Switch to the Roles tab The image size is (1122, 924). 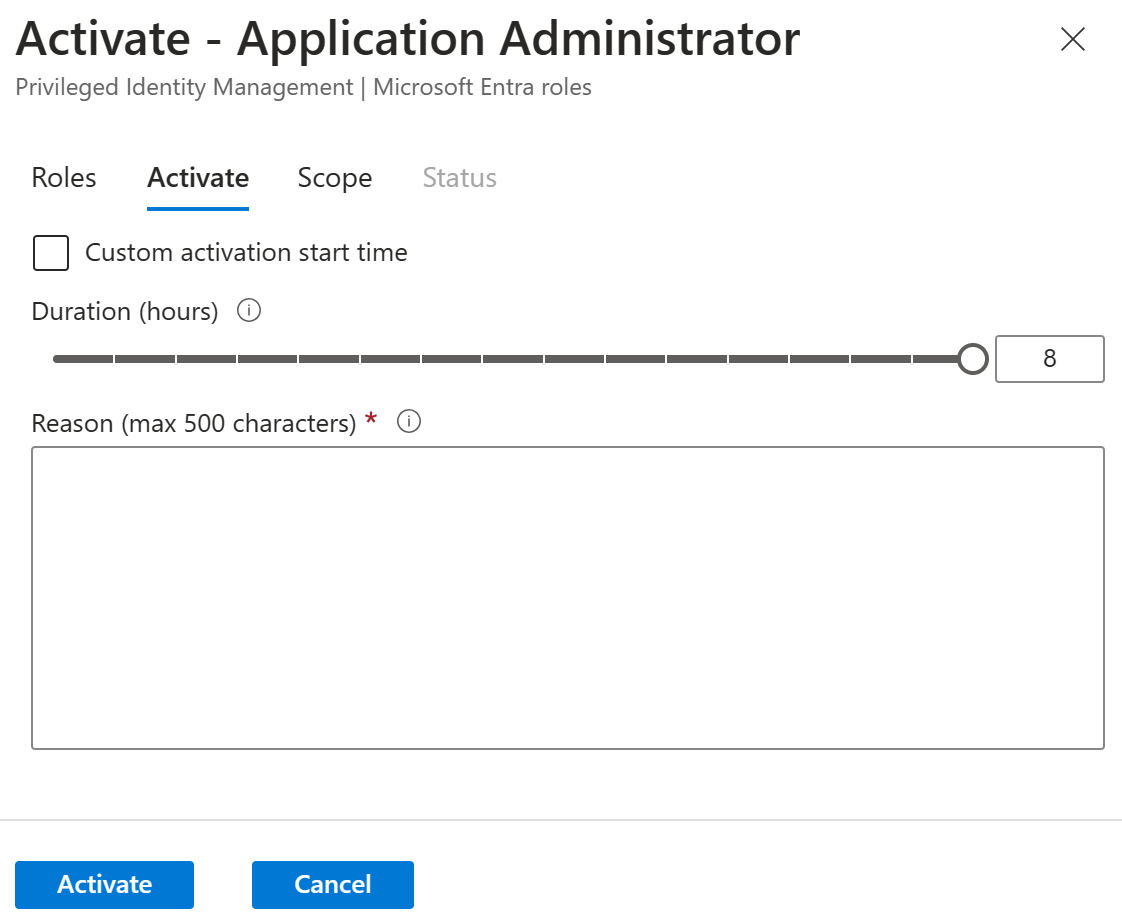(64, 178)
